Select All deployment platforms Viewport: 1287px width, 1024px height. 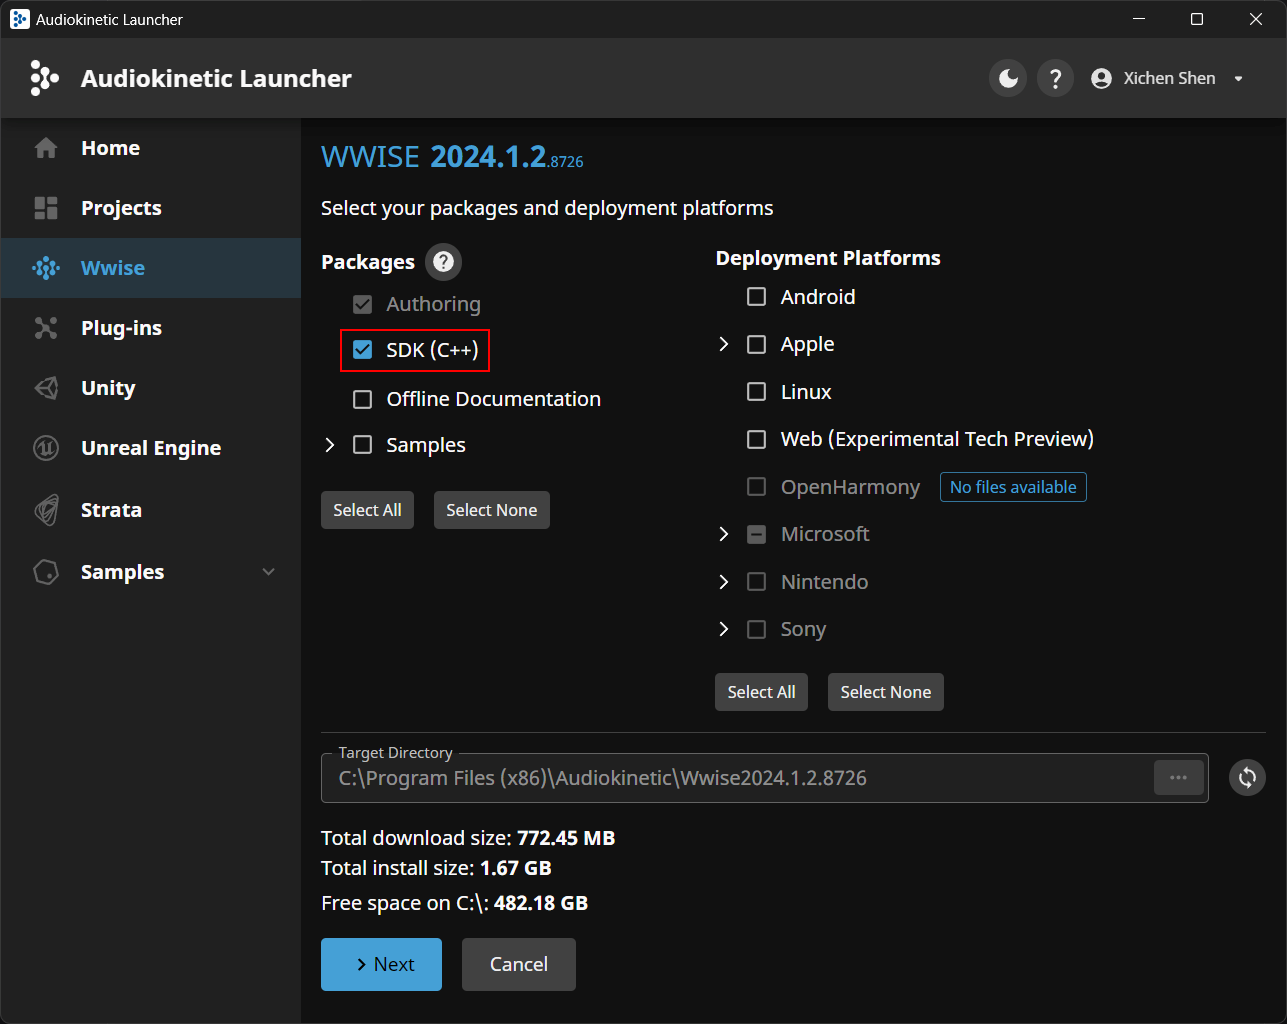(x=761, y=692)
